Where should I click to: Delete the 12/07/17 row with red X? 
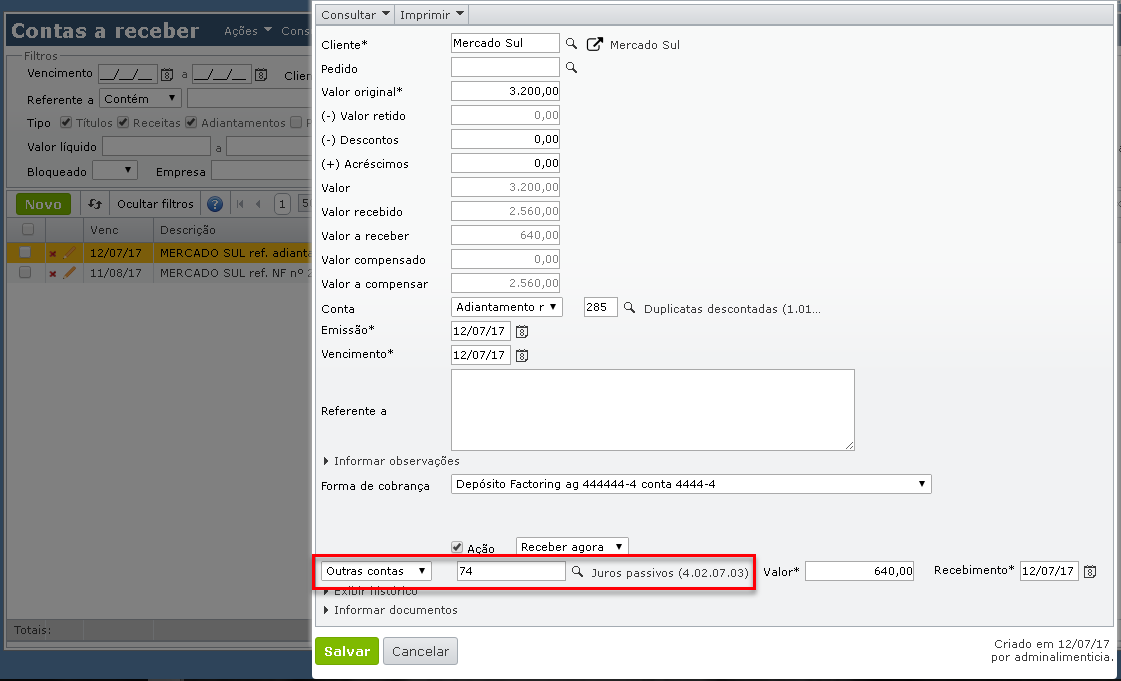click(52, 254)
